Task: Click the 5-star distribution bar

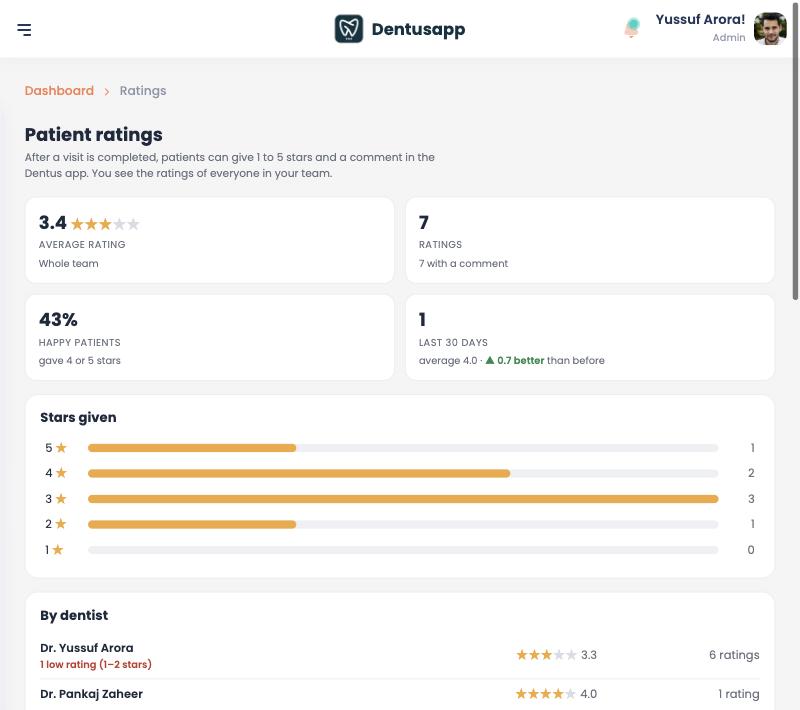Action: coord(403,448)
